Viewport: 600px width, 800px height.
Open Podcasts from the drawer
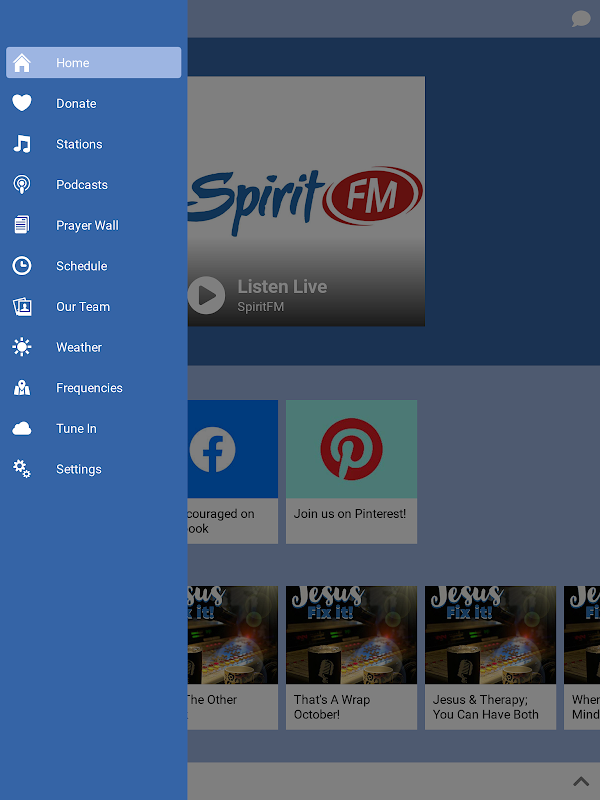tap(93, 184)
